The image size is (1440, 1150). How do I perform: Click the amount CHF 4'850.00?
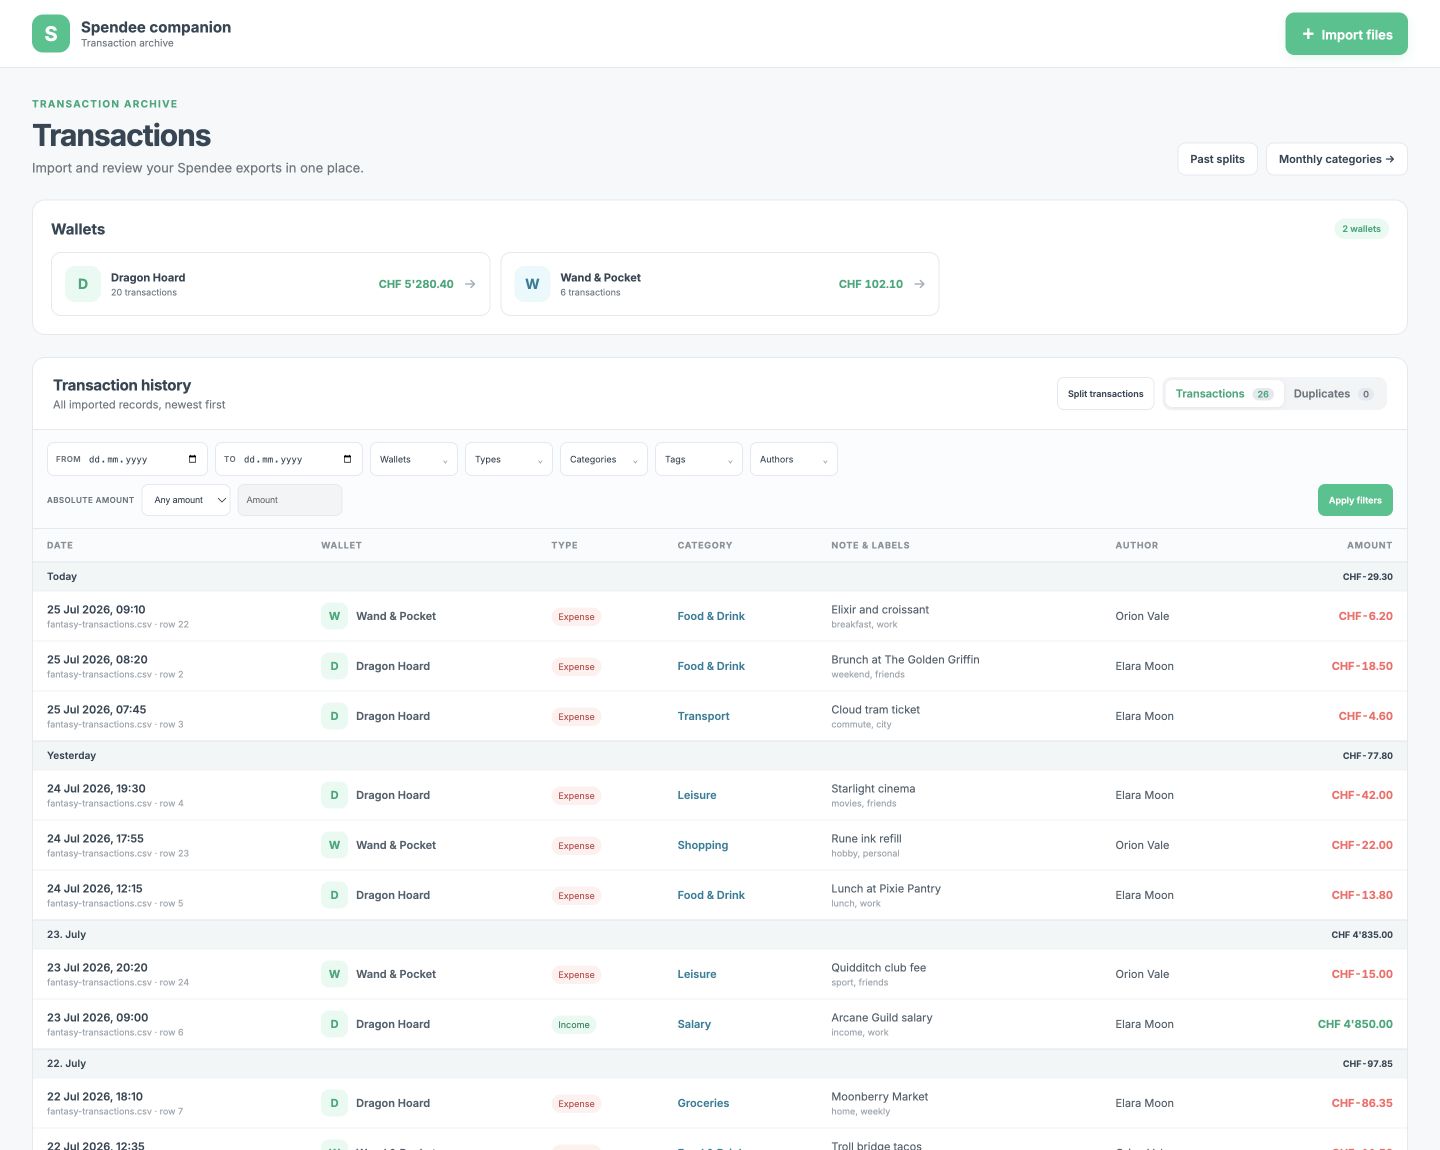pos(1355,1024)
